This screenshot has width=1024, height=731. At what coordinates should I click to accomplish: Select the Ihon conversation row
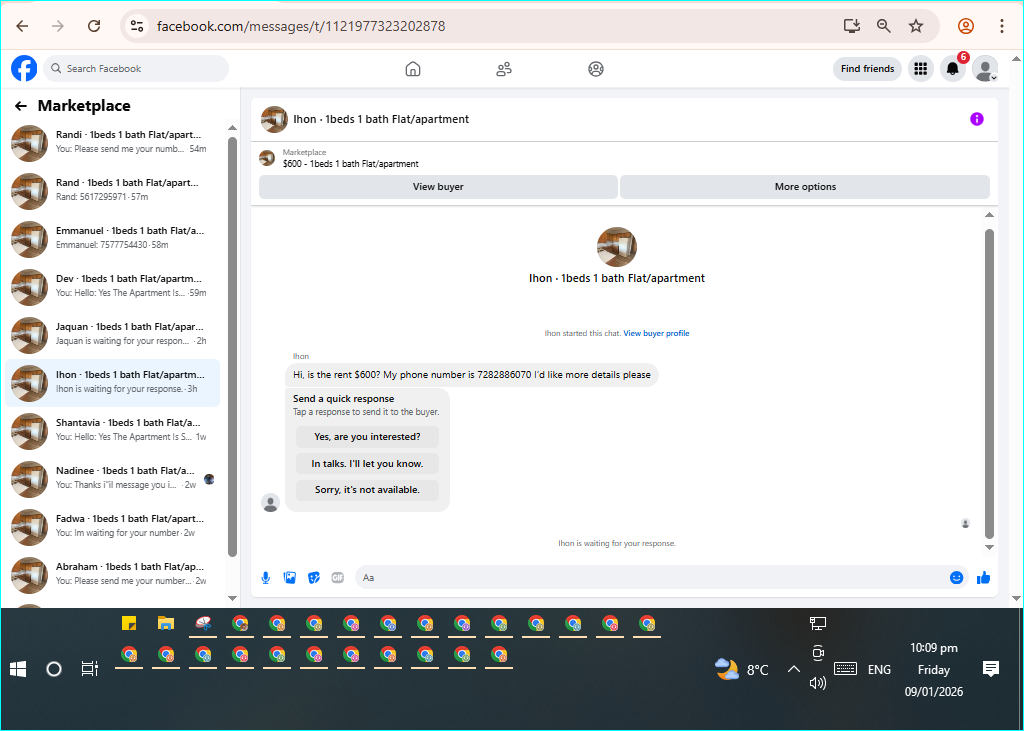click(x=112, y=382)
